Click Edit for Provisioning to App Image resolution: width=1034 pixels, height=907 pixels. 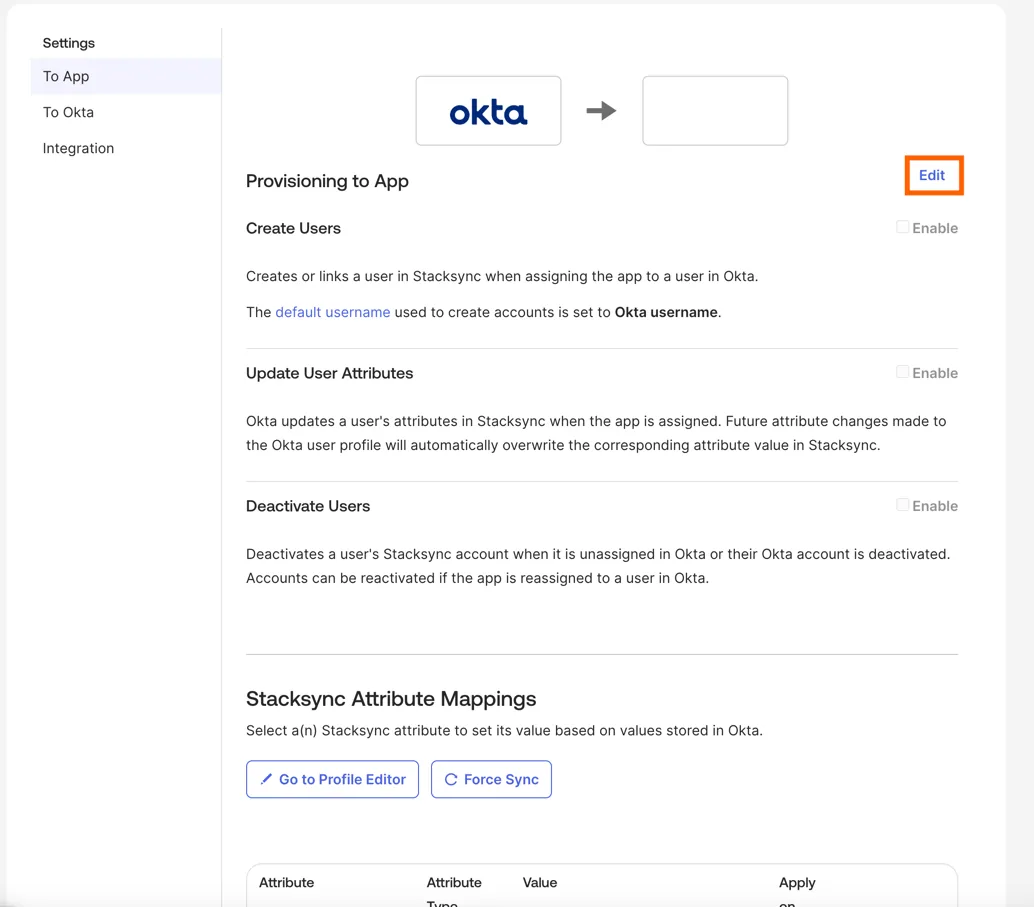click(932, 175)
